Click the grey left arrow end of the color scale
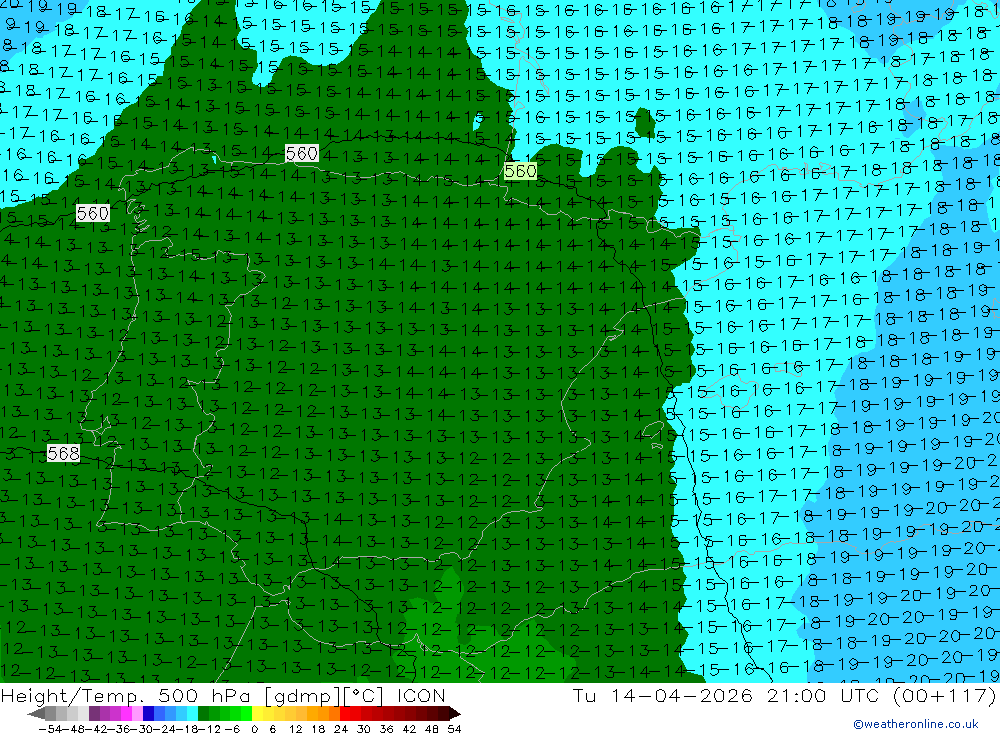The height and width of the screenshot is (733, 1000). pyautogui.click(x=36, y=714)
